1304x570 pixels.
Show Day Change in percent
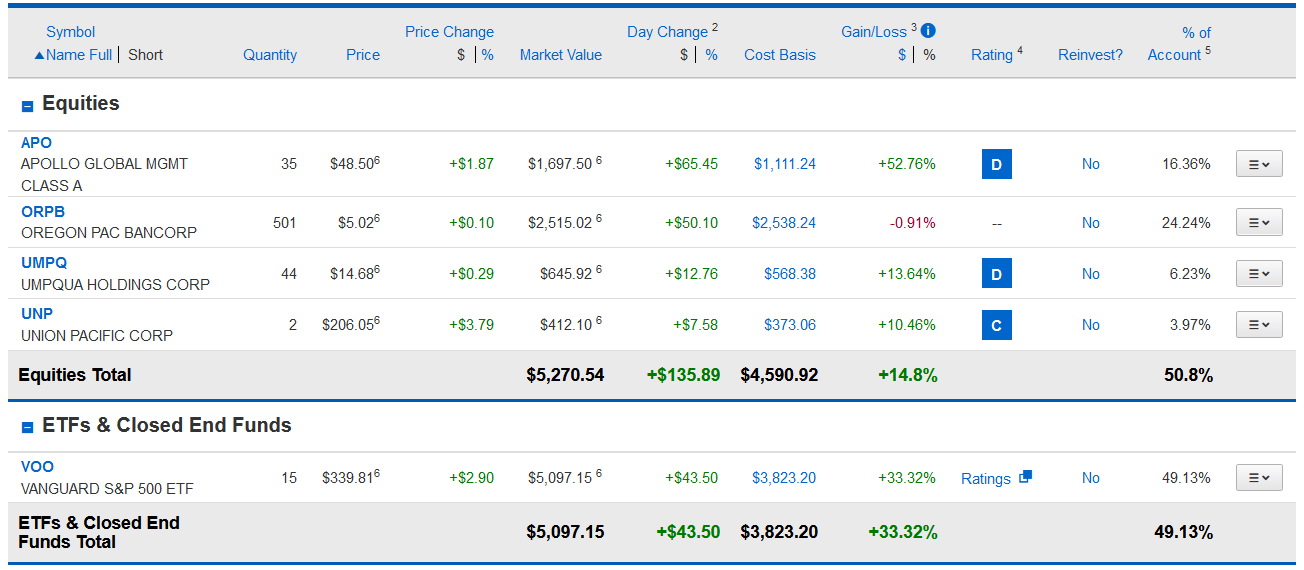[712, 55]
